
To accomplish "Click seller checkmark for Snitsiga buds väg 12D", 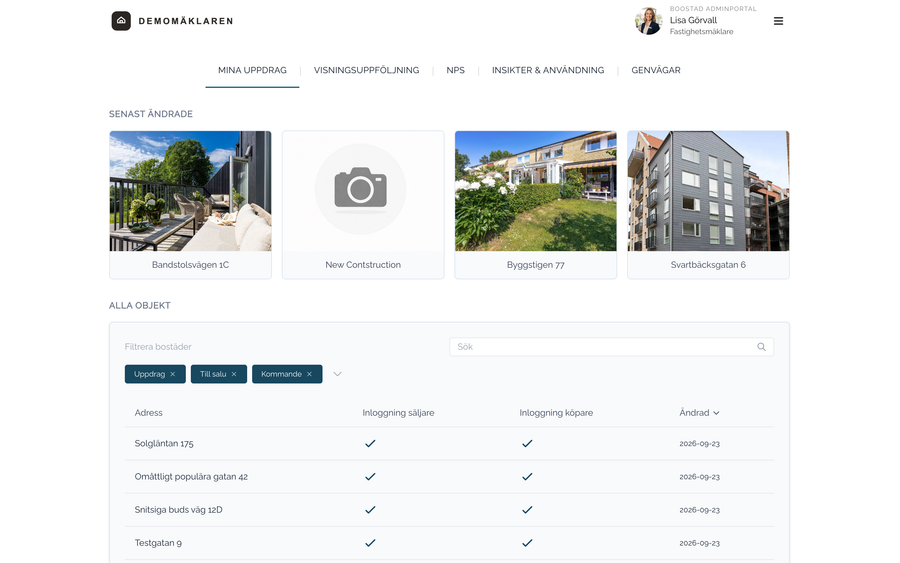I will coord(370,510).
